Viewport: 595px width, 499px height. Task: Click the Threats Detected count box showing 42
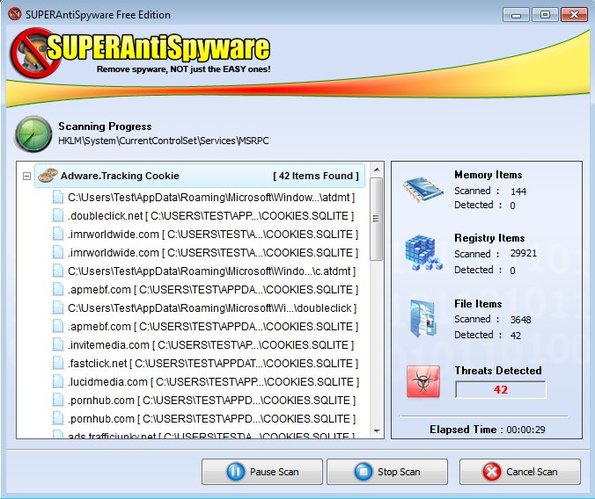(501, 390)
